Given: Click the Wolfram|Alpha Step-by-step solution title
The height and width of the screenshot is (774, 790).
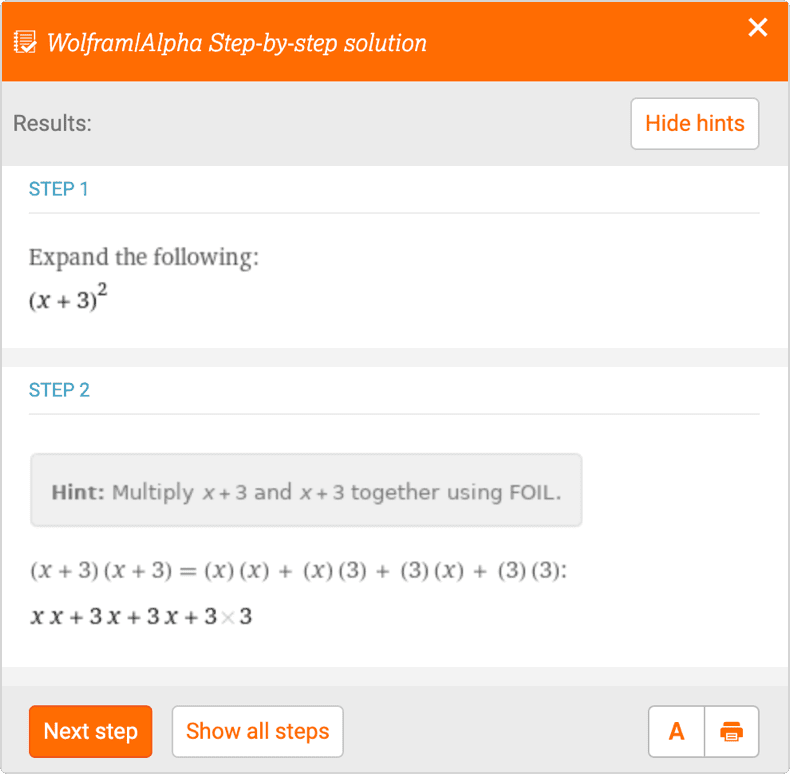Looking at the screenshot, I should point(237,44).
